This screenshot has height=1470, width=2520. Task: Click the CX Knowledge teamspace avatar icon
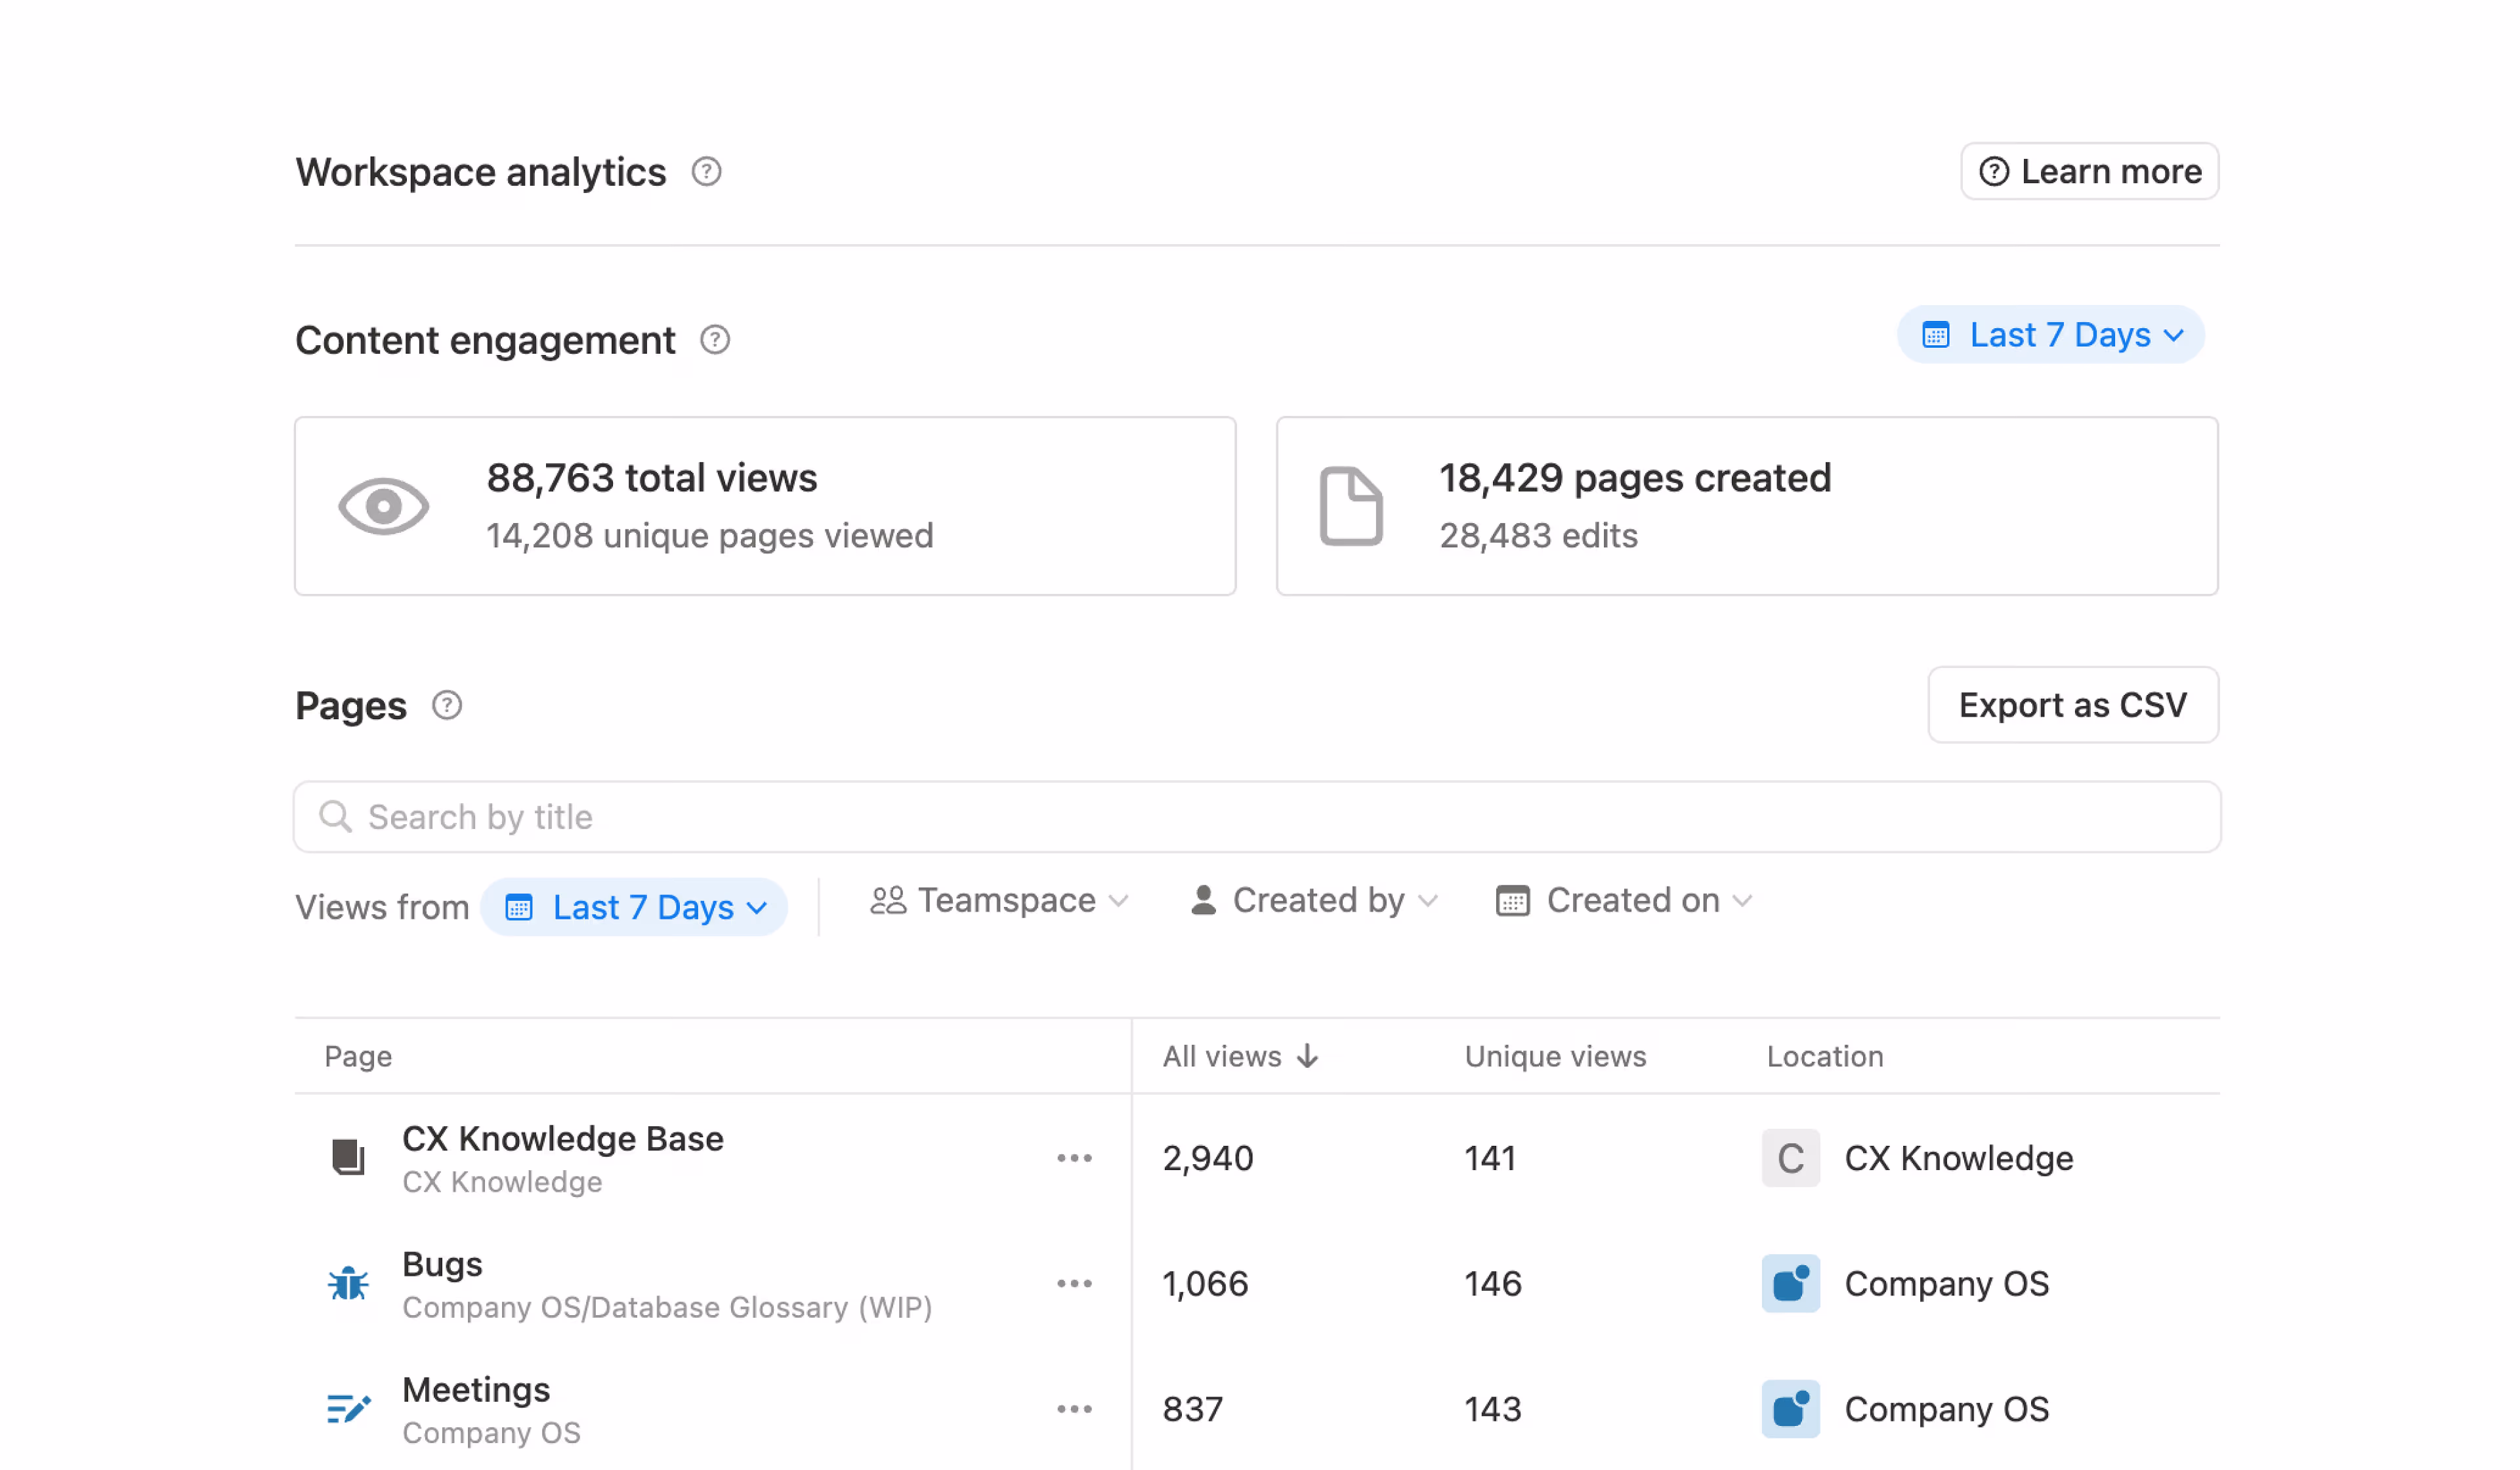[1790, 1158]
